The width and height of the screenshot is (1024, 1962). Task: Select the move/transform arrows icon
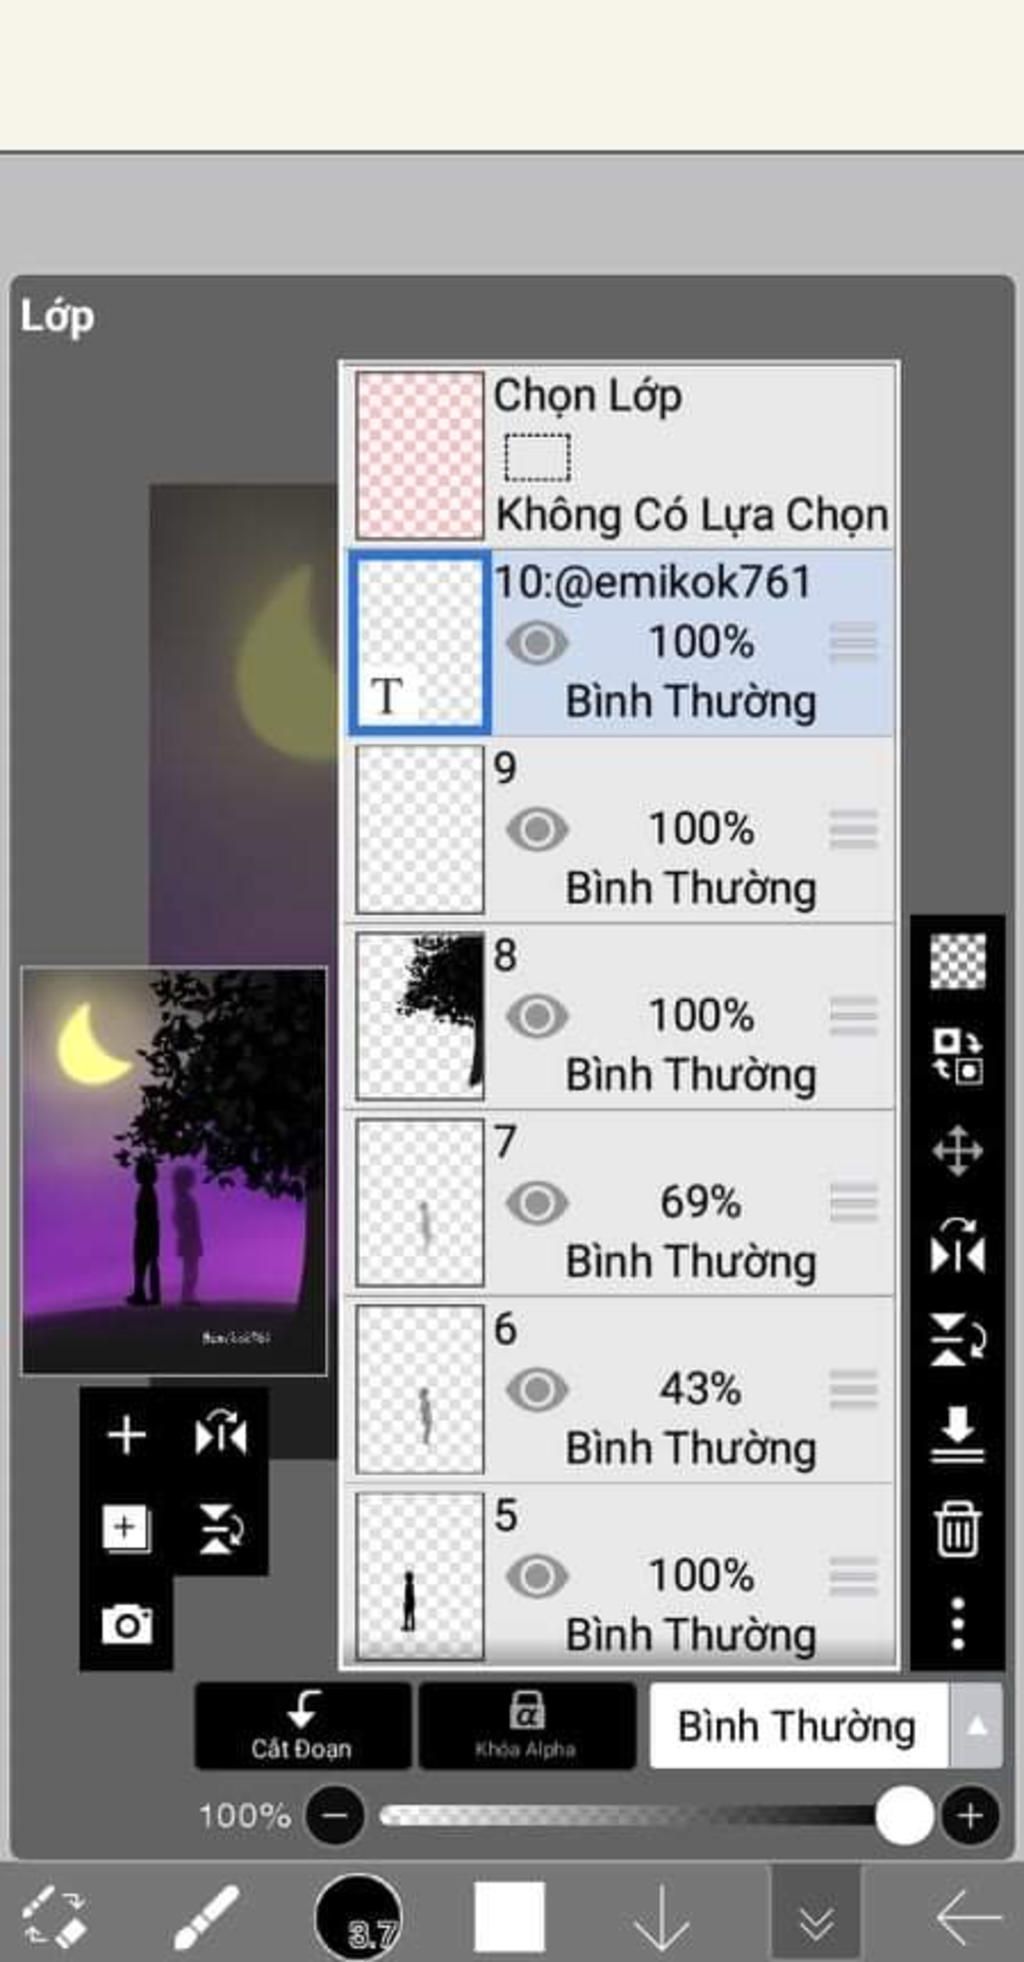(957, 1151)
